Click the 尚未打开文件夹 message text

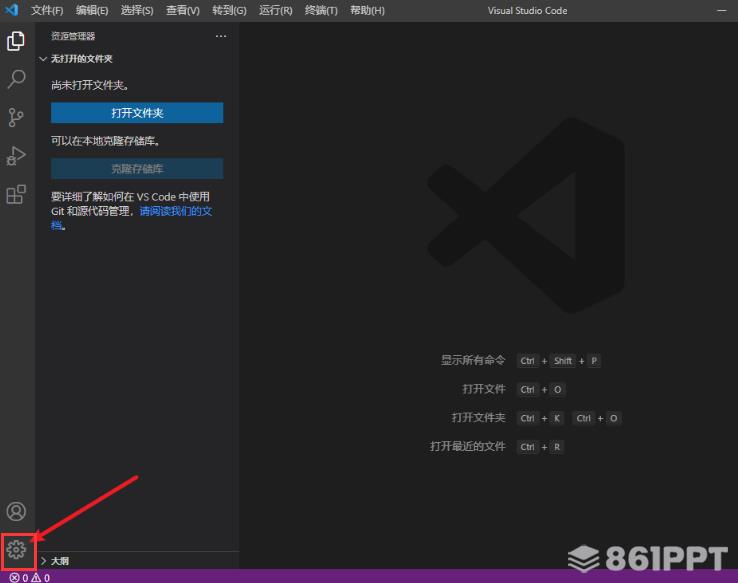[x=90, y=85]
